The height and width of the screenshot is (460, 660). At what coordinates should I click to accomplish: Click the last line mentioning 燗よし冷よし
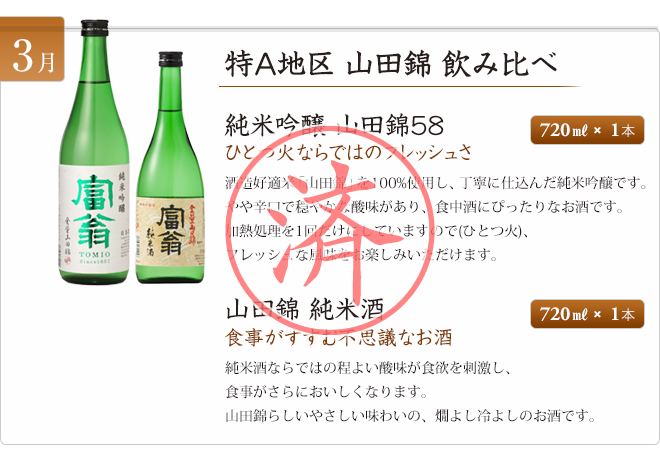[410, 416]
